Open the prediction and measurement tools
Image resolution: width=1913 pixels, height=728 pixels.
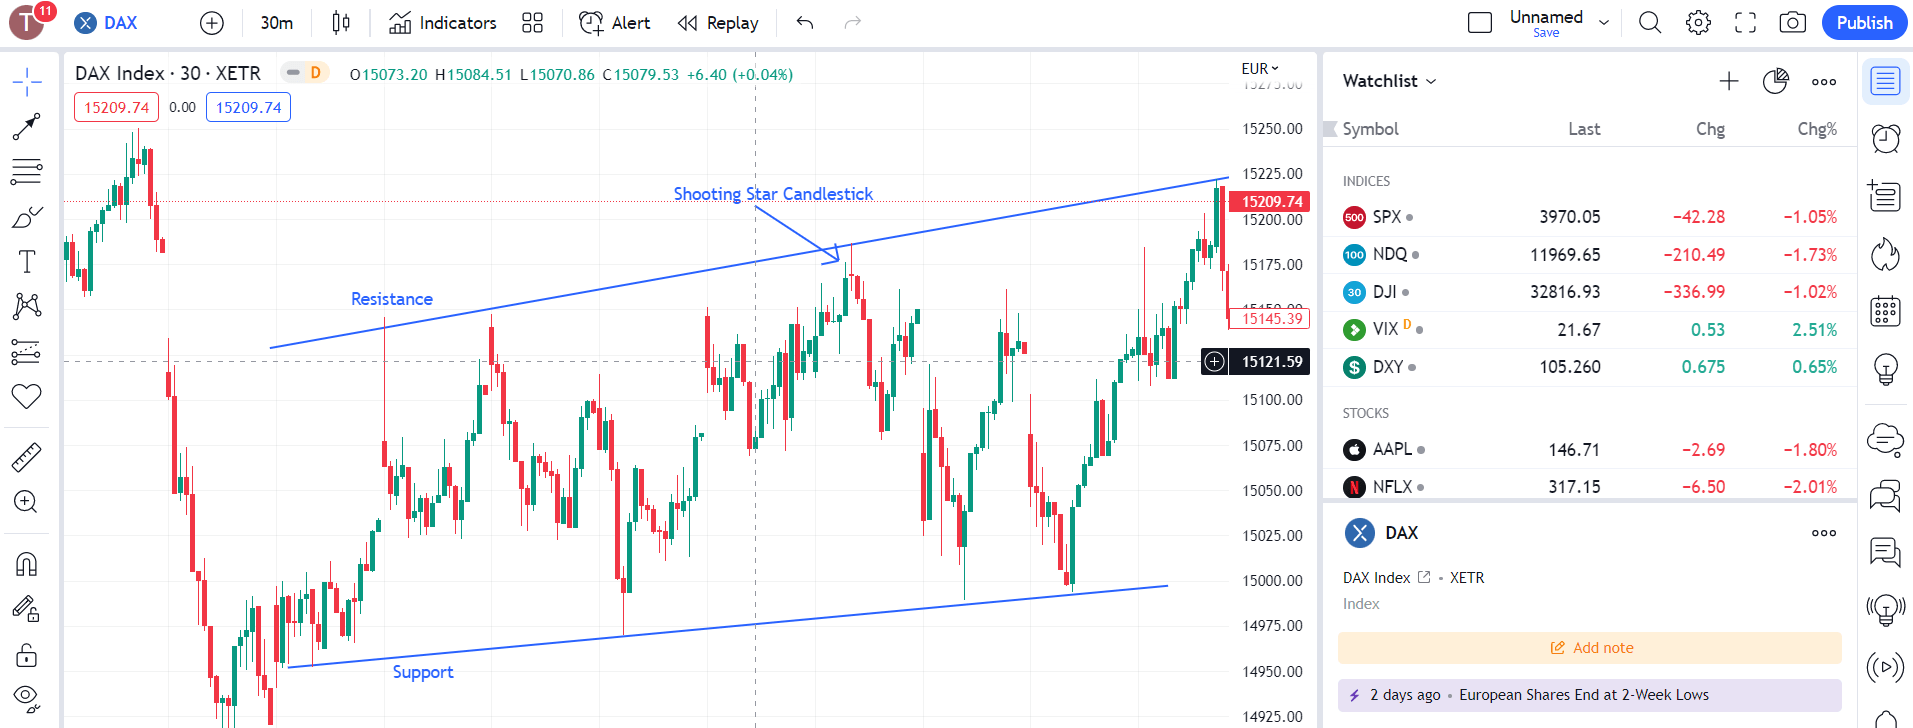click(27, 352)
